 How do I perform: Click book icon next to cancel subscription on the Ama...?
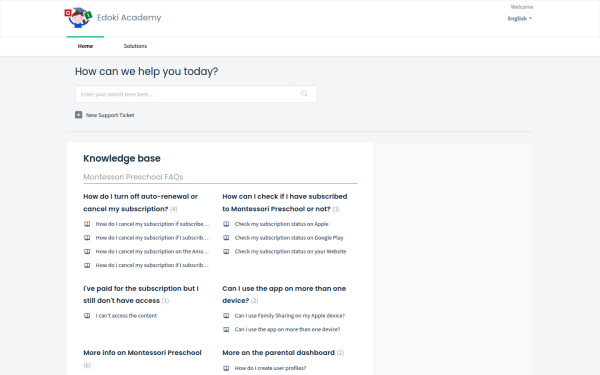87,252
